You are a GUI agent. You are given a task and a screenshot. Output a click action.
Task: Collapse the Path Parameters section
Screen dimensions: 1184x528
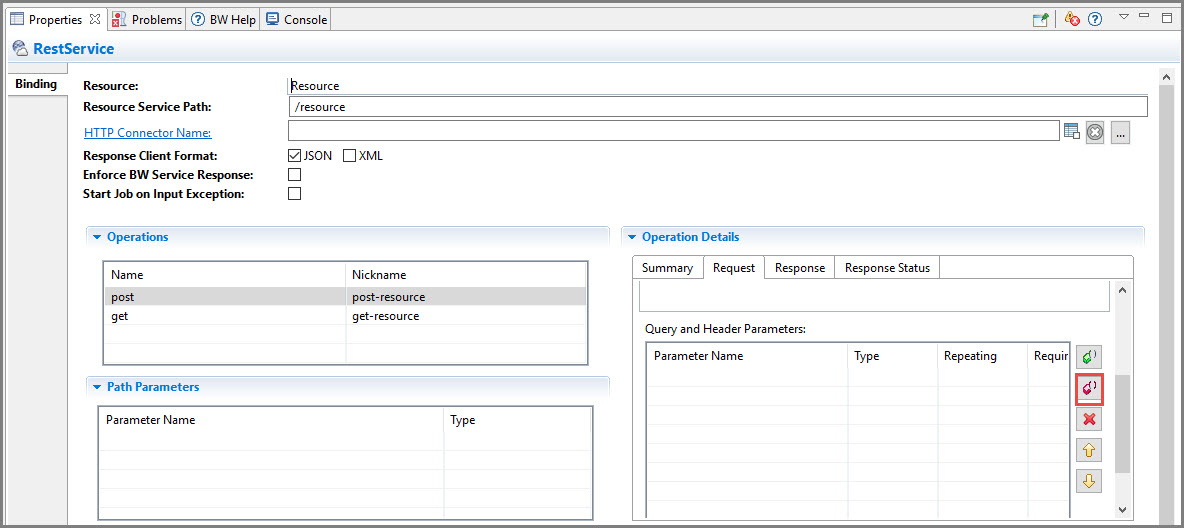pyautogui.click(x=97, y=387)
